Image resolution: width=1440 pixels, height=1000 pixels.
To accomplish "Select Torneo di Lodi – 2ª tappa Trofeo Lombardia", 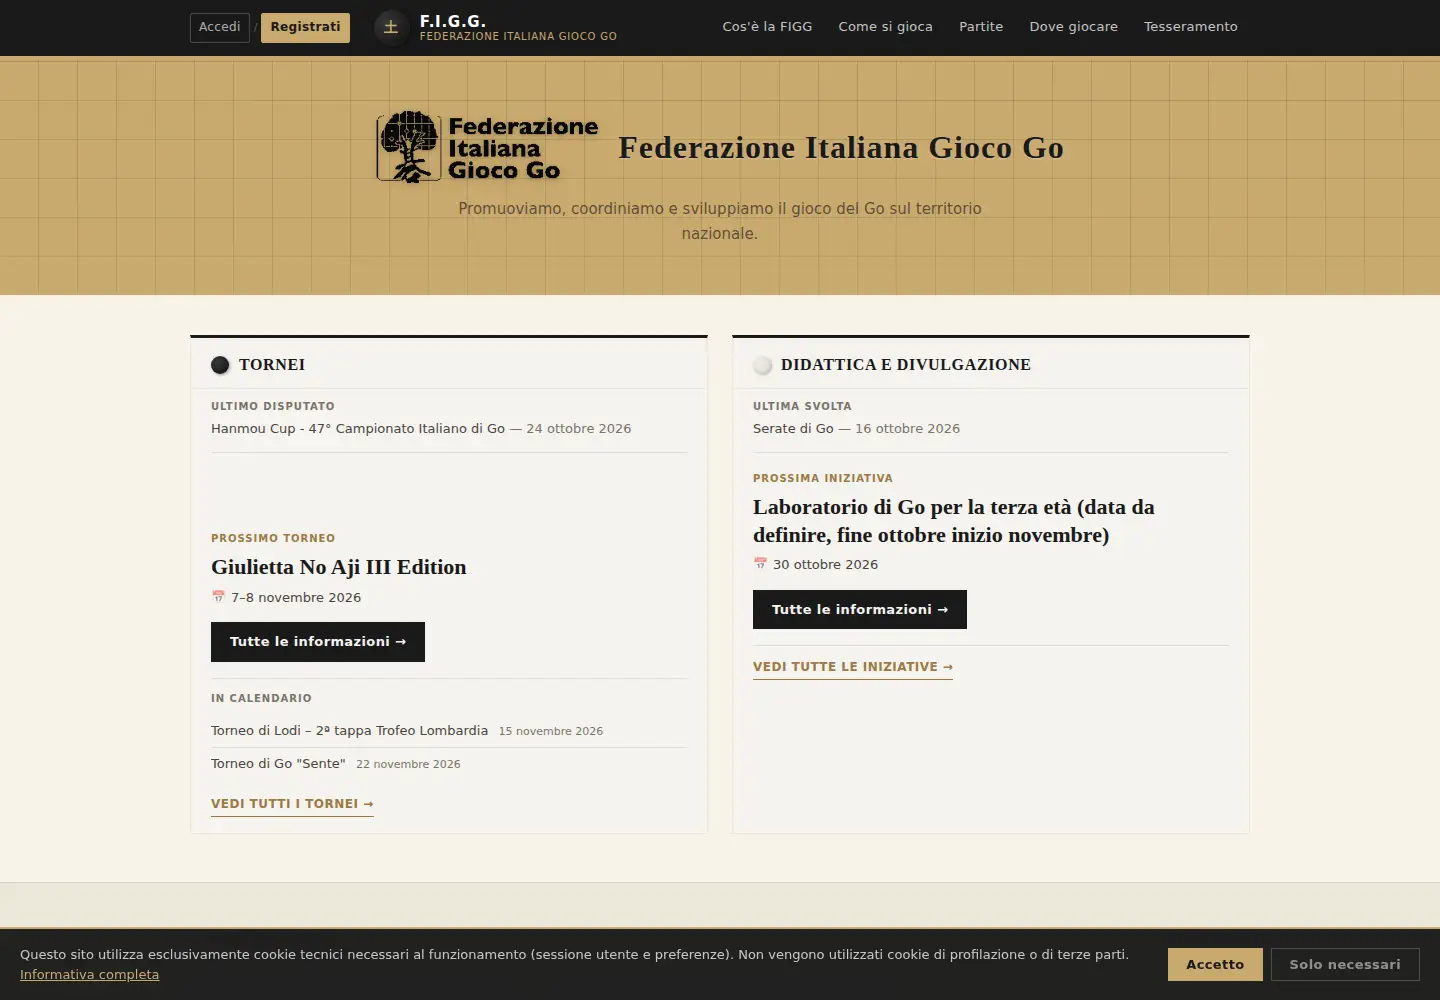I will click(x=349, y=731).
